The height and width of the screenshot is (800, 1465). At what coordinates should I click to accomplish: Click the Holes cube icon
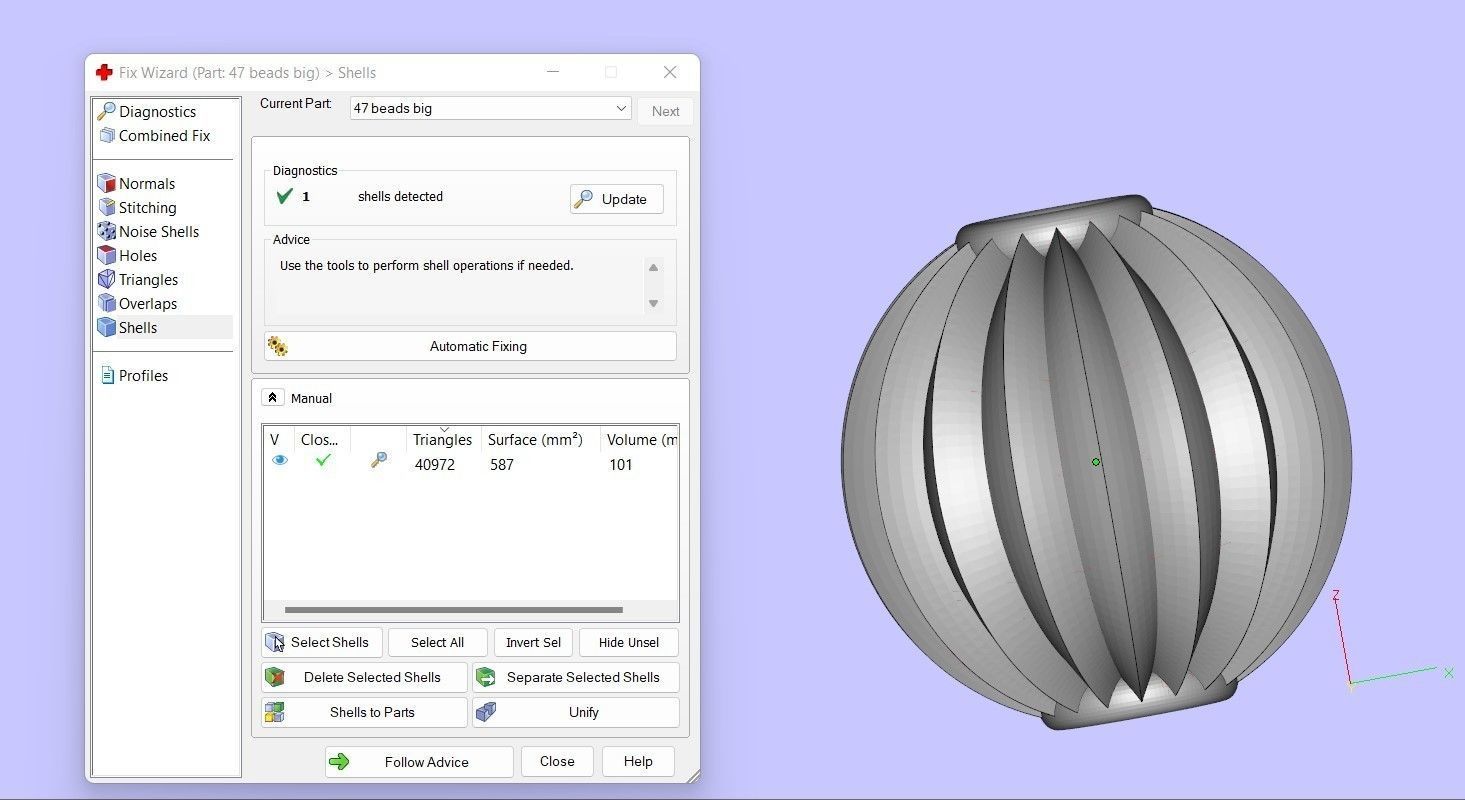point(106,255)
